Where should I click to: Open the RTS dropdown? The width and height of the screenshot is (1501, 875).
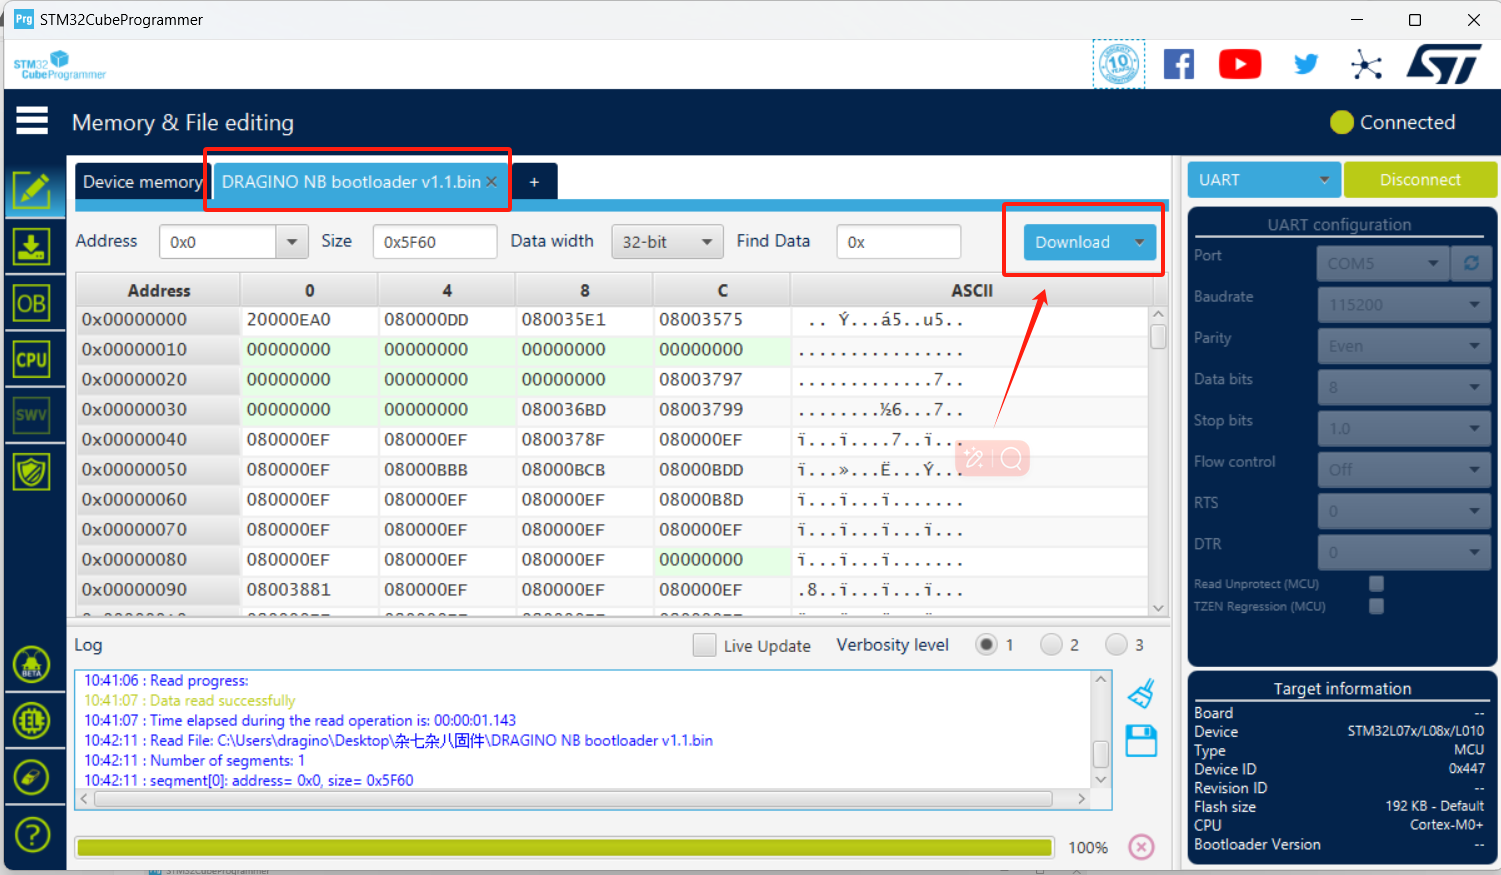(x=1404, y=511)
